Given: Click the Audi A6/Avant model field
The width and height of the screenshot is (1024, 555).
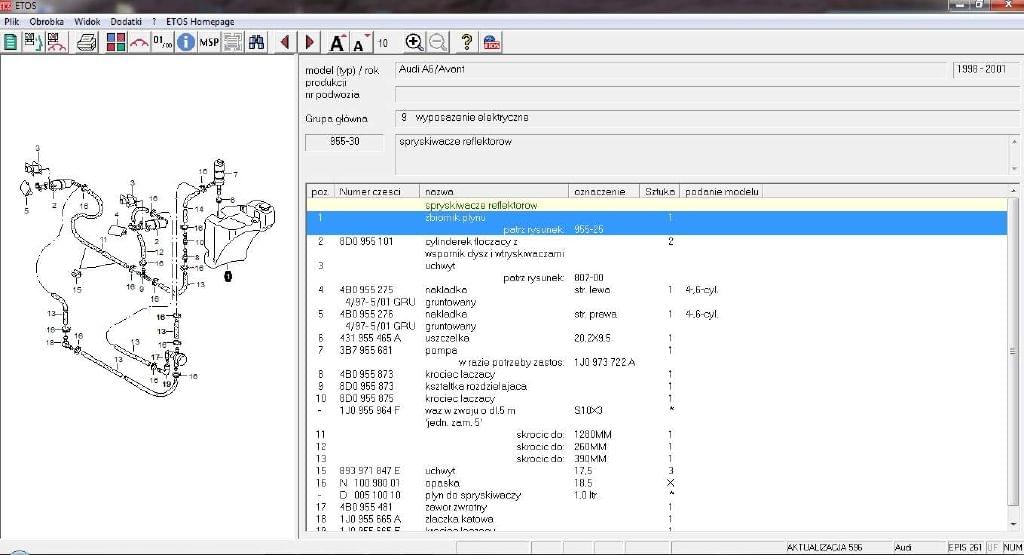Looking at the screenshot, I should coord(671,70).
